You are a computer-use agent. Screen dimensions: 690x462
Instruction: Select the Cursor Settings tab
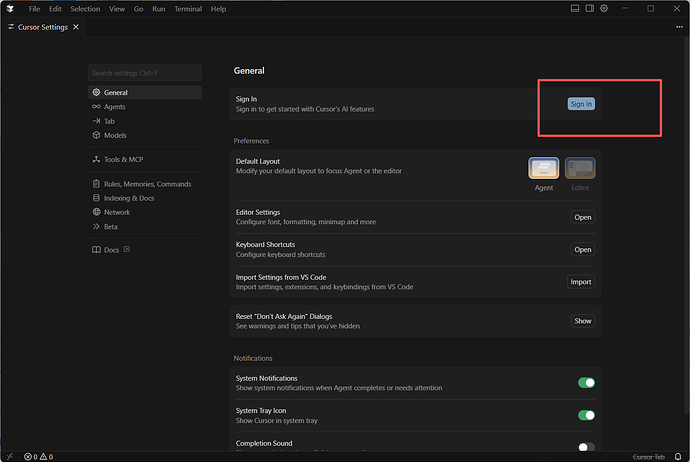43,27
